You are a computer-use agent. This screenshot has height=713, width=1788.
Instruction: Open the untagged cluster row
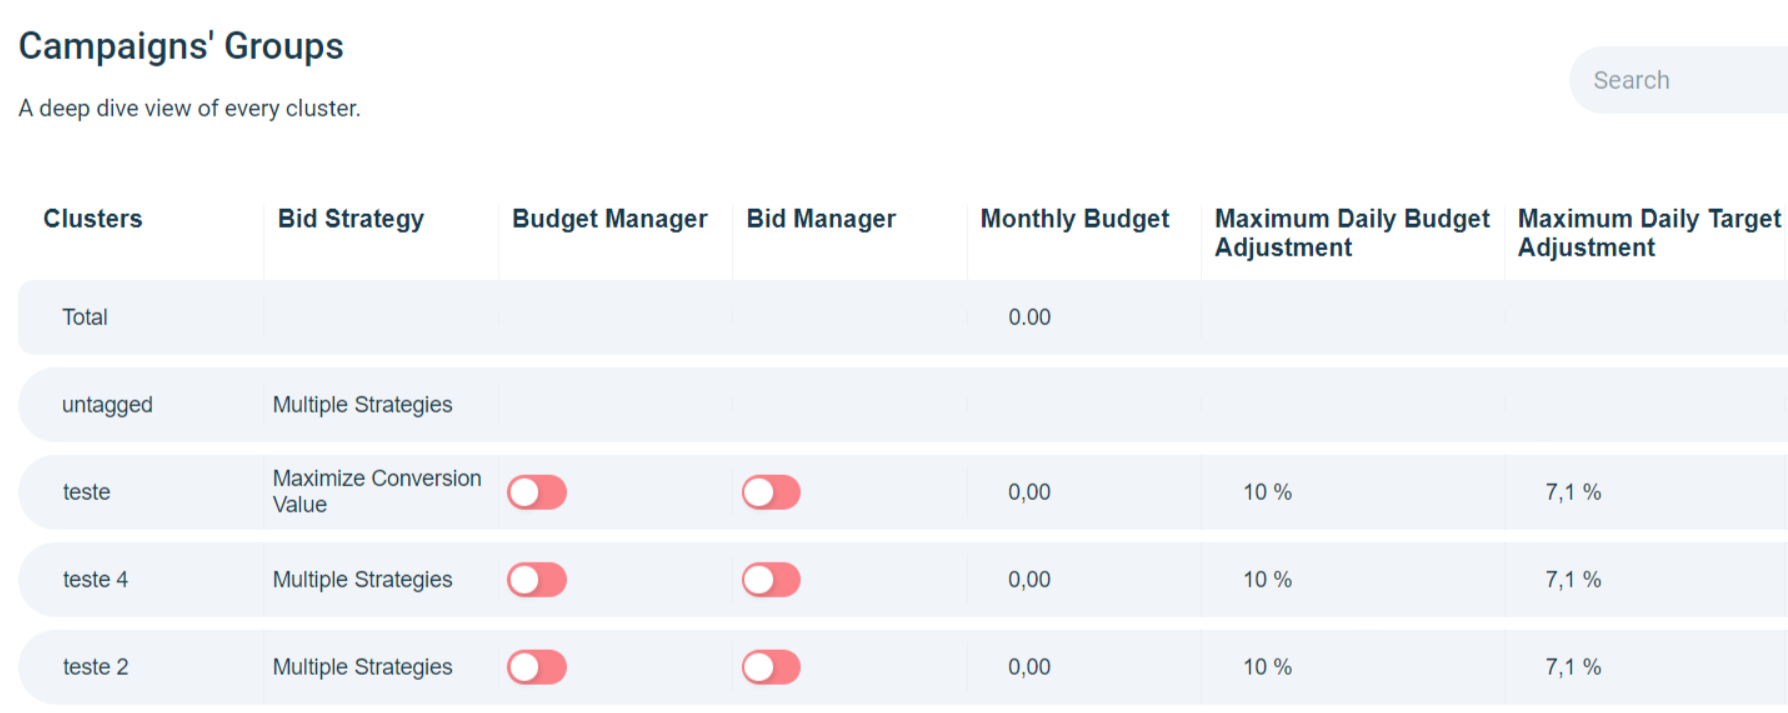tap(107, 405)
